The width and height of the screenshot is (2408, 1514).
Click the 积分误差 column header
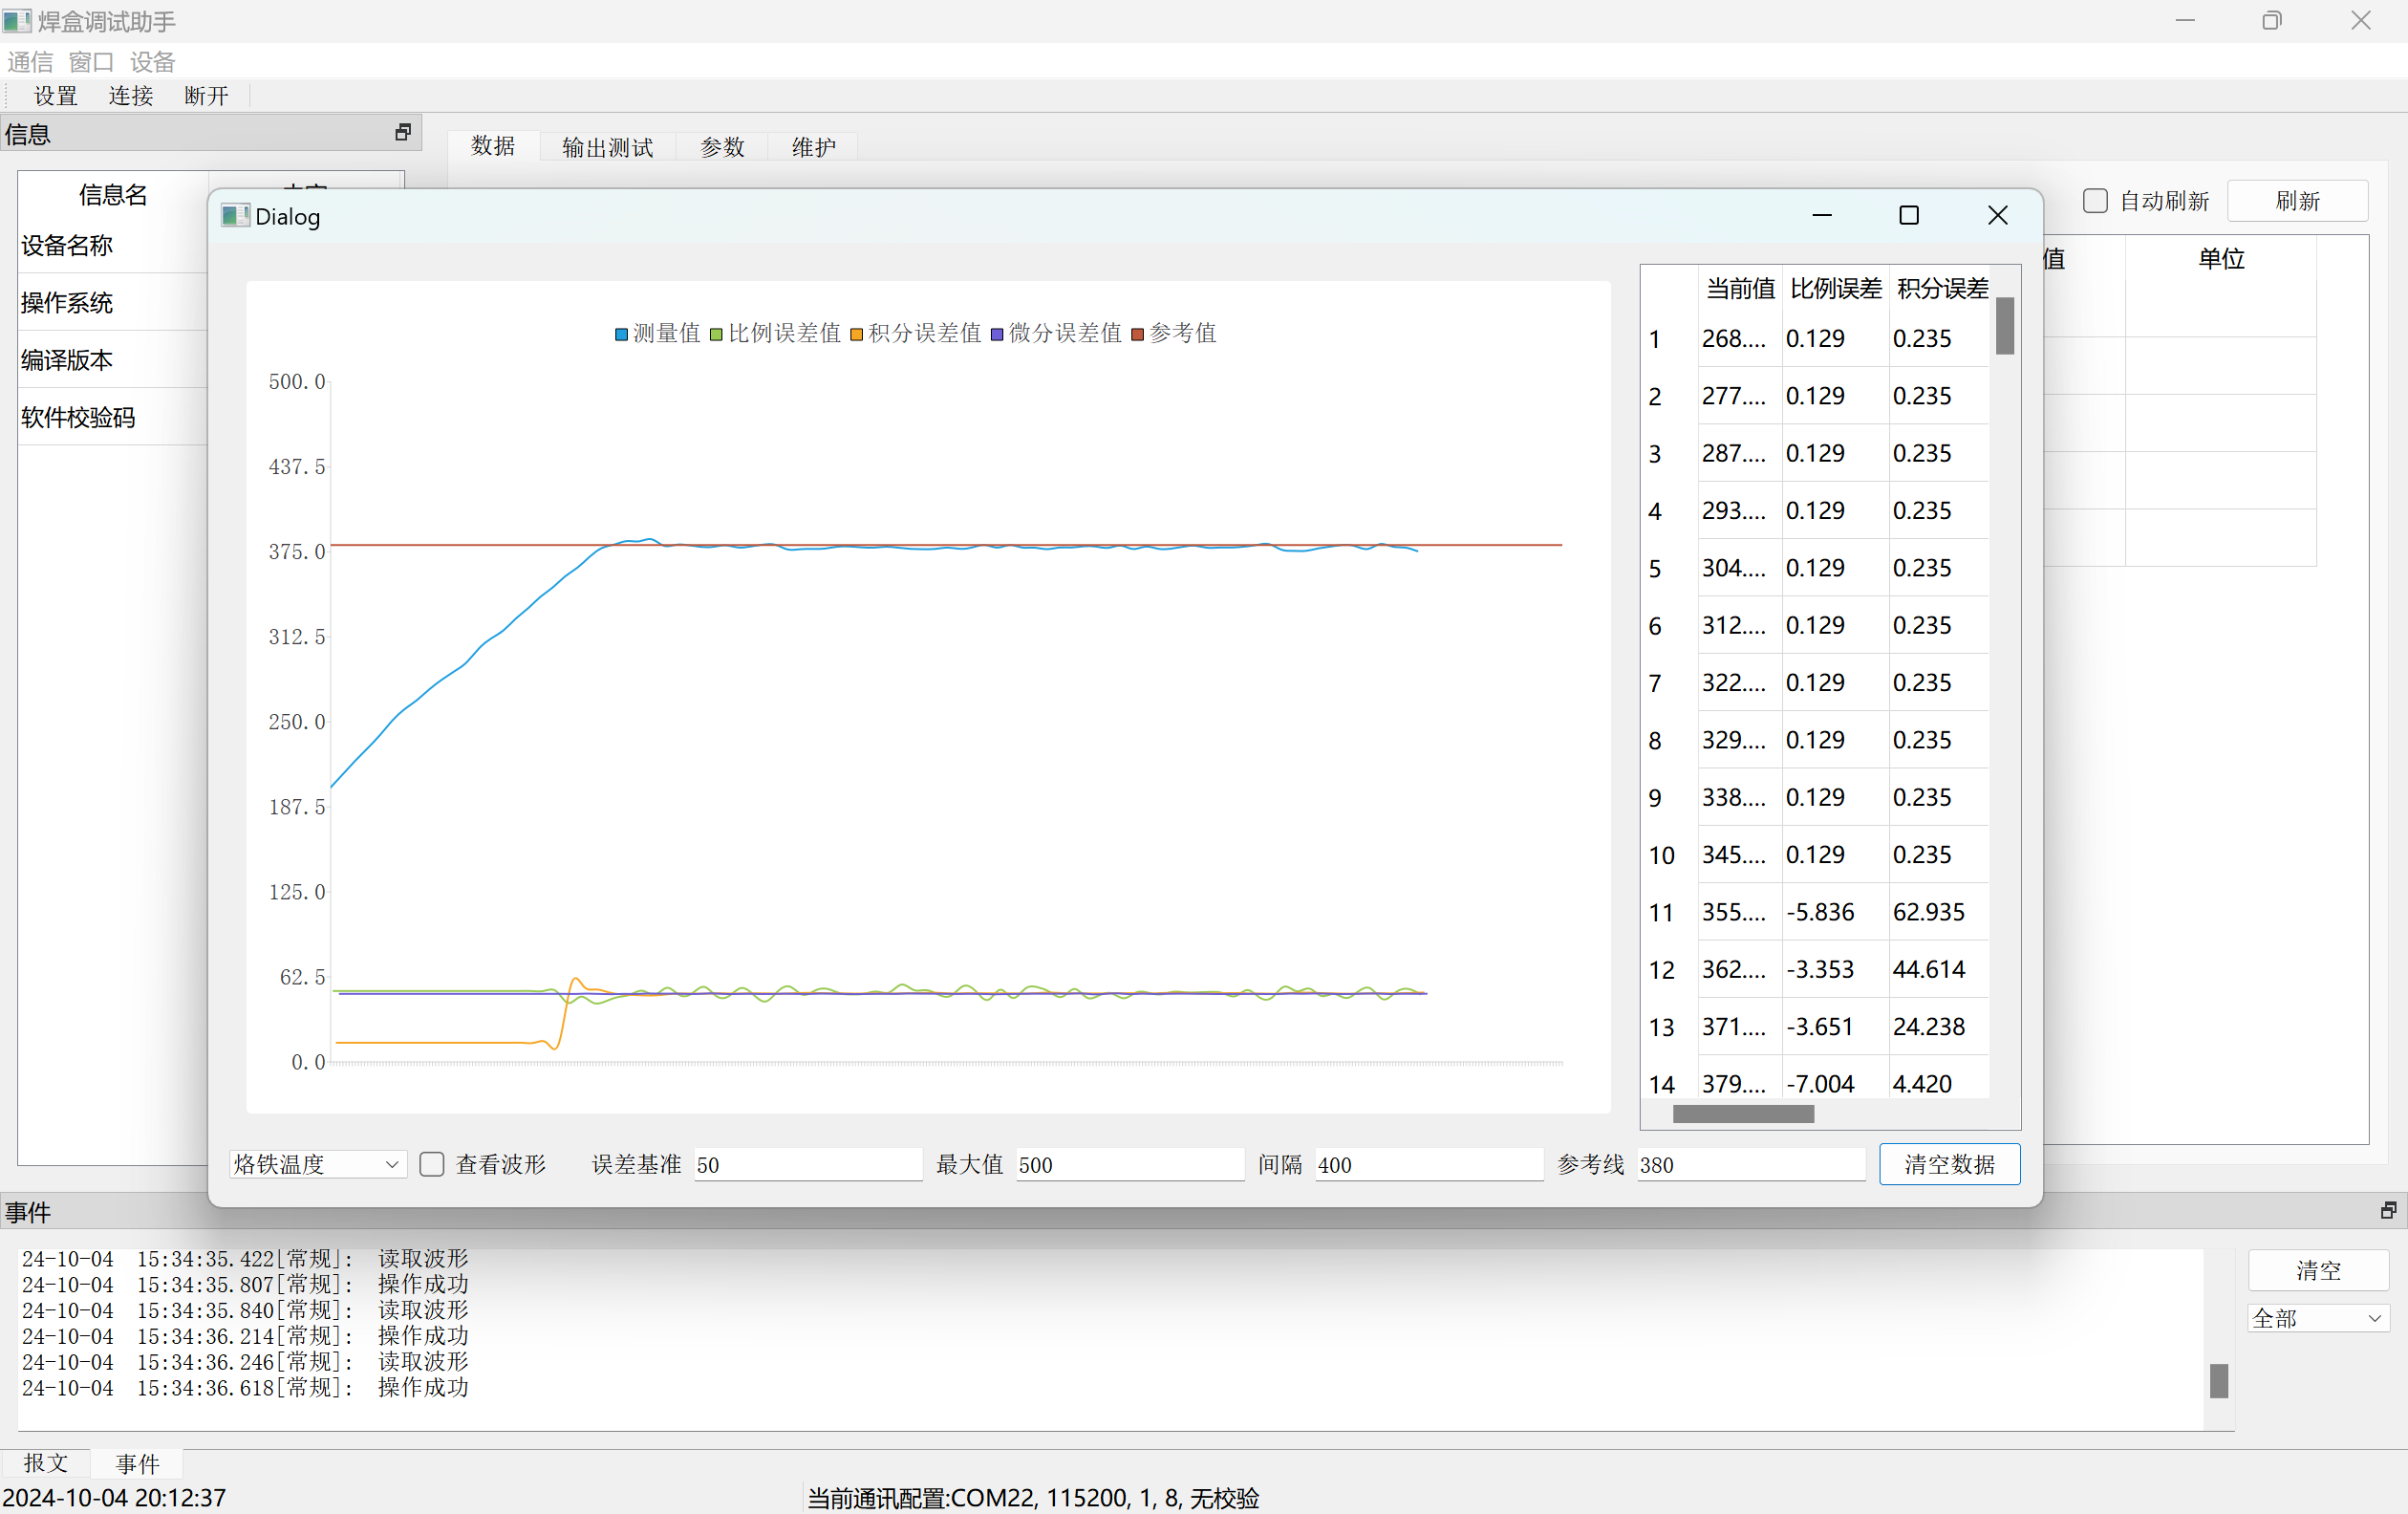tap(1941, 288)
